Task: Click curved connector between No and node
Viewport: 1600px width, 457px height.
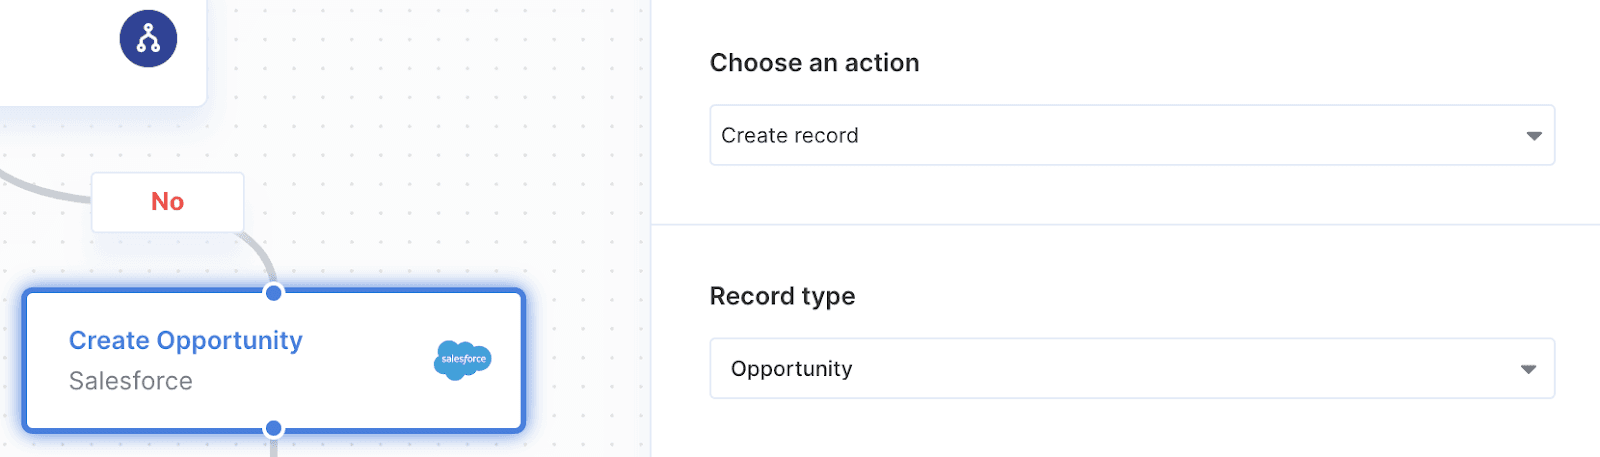Action: pyautogui.click(x=264, y=255)
